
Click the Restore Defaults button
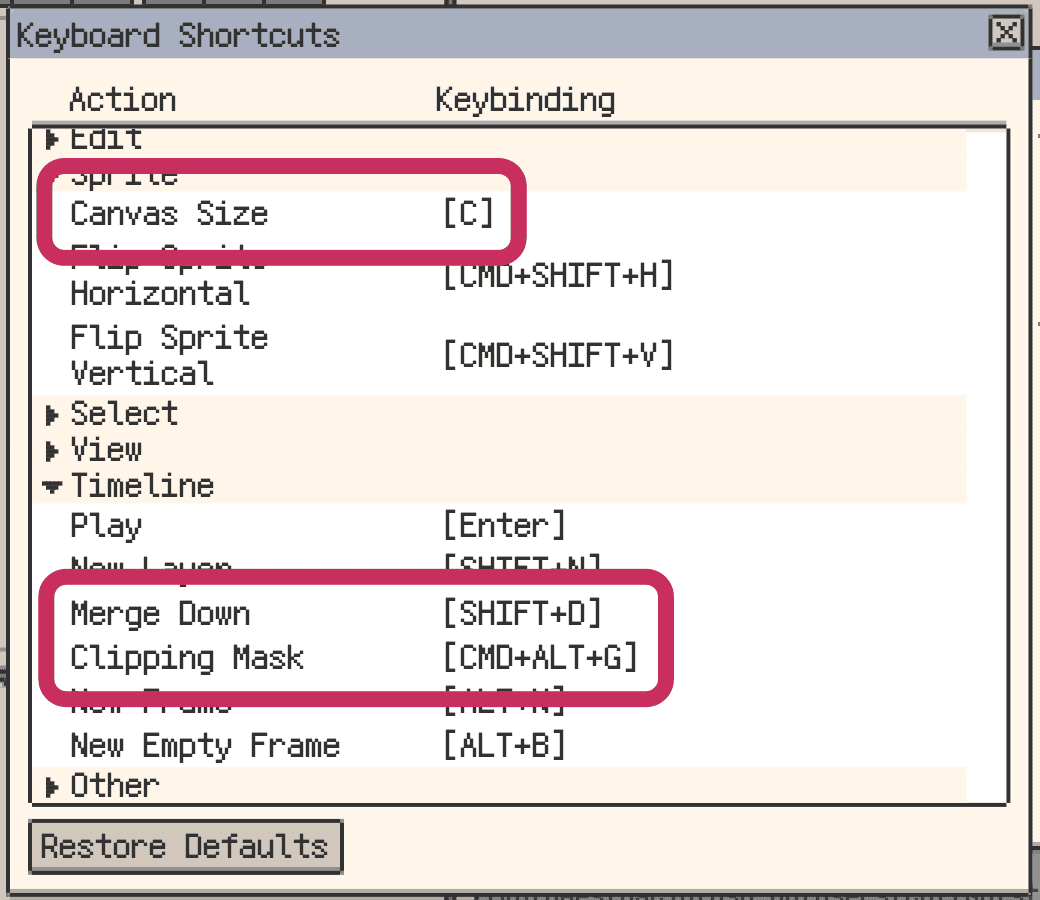[x=185, y=846]
